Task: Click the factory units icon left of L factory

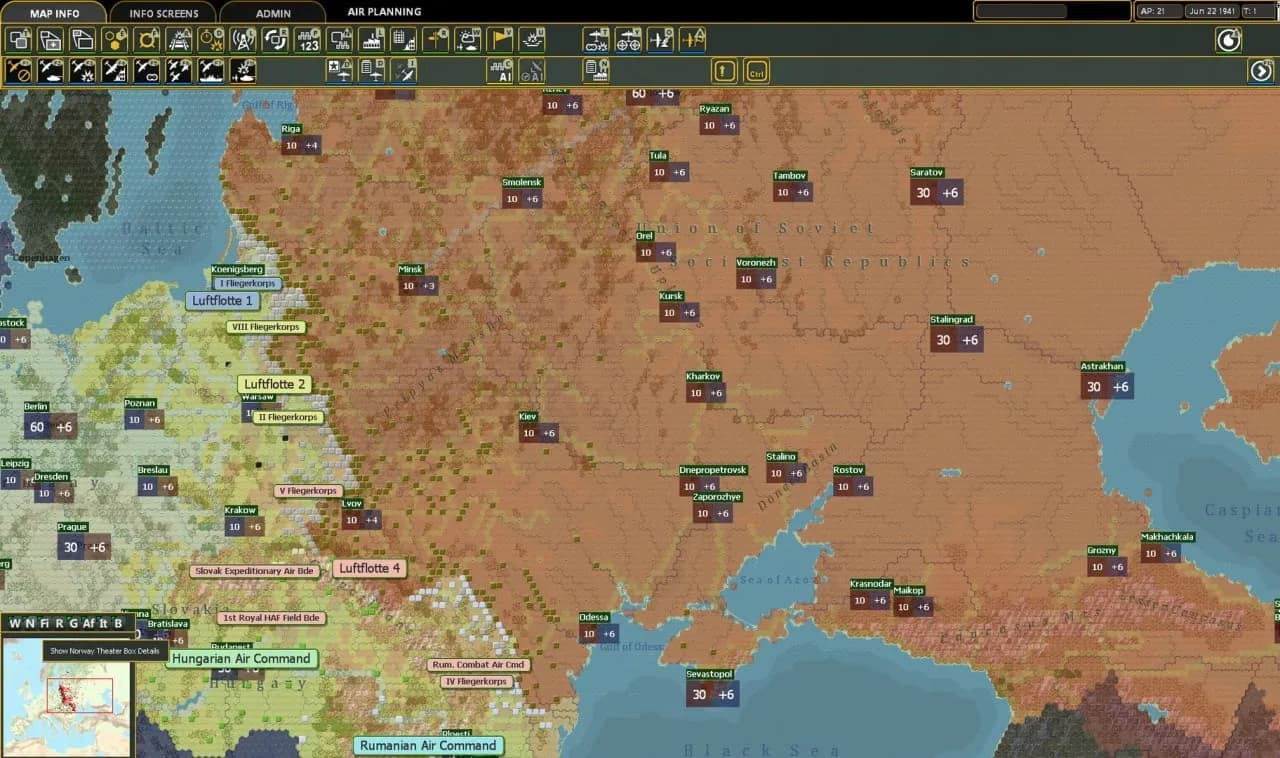Action: [339, 40]
